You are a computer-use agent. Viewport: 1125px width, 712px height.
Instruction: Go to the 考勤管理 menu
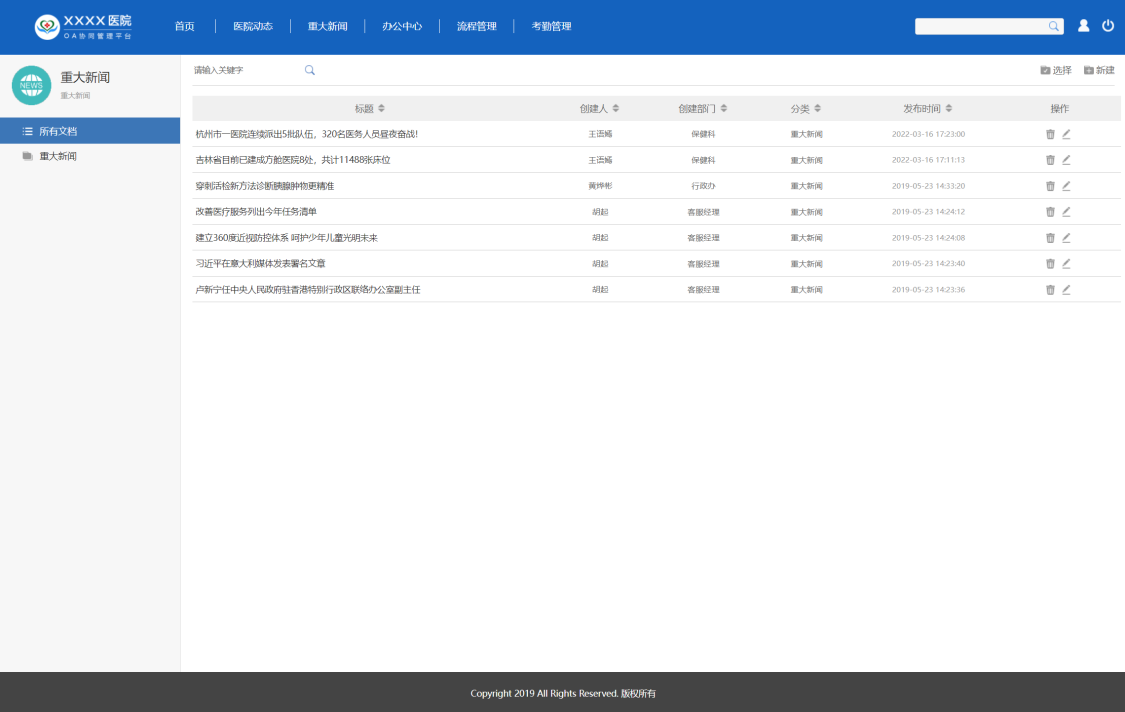(x=551, y=27)
